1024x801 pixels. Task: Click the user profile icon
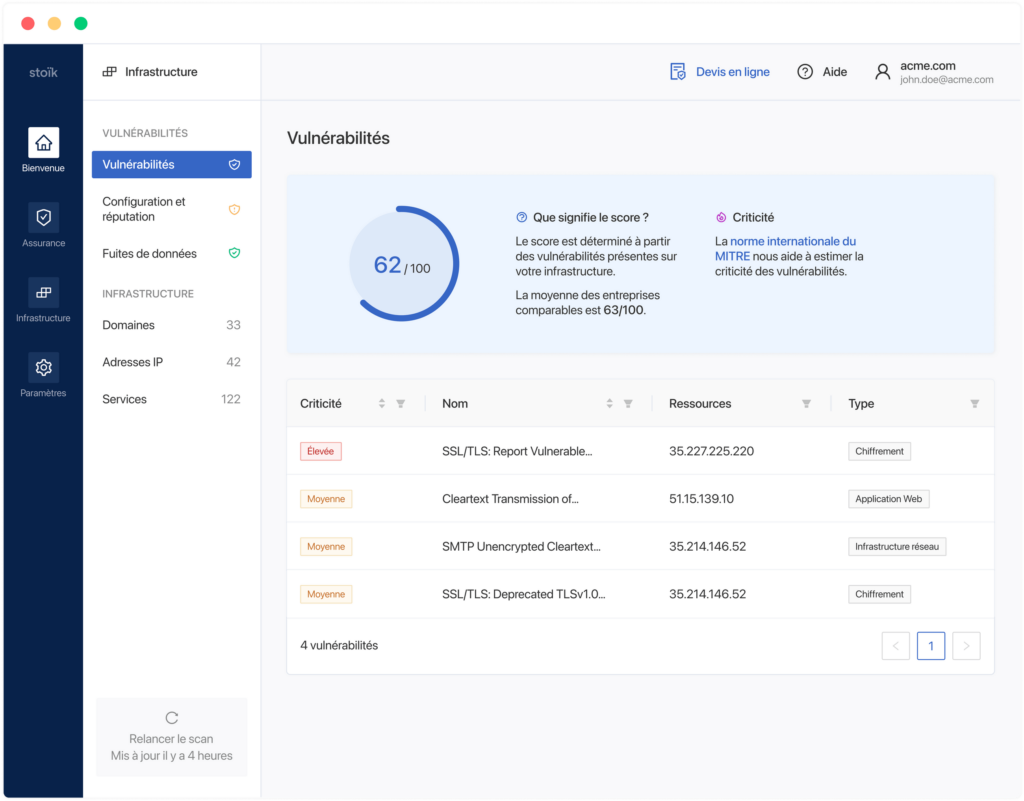882,72
